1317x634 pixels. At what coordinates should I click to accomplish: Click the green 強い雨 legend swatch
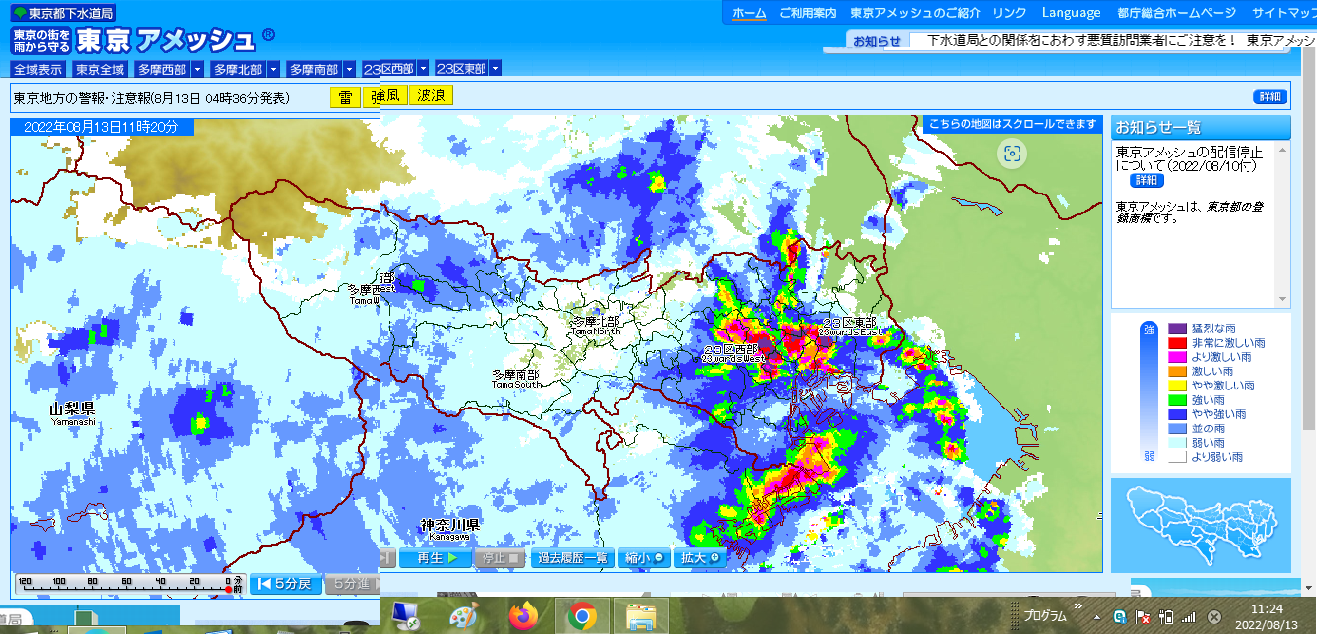(x=1176, y=400)
